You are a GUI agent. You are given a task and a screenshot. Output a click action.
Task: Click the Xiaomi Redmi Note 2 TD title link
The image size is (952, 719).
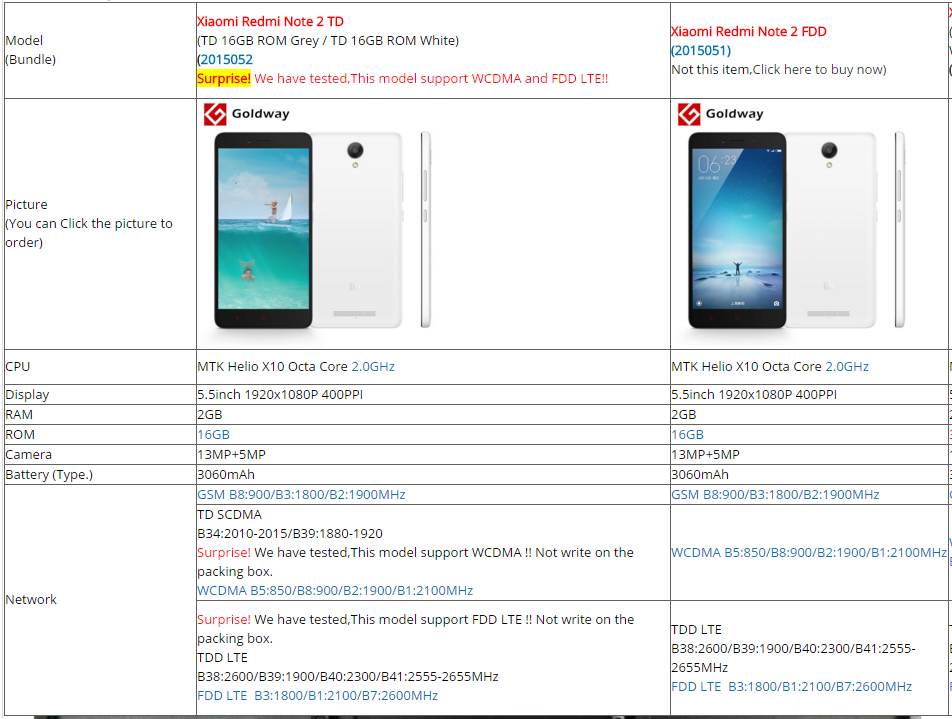coord(270,22)
